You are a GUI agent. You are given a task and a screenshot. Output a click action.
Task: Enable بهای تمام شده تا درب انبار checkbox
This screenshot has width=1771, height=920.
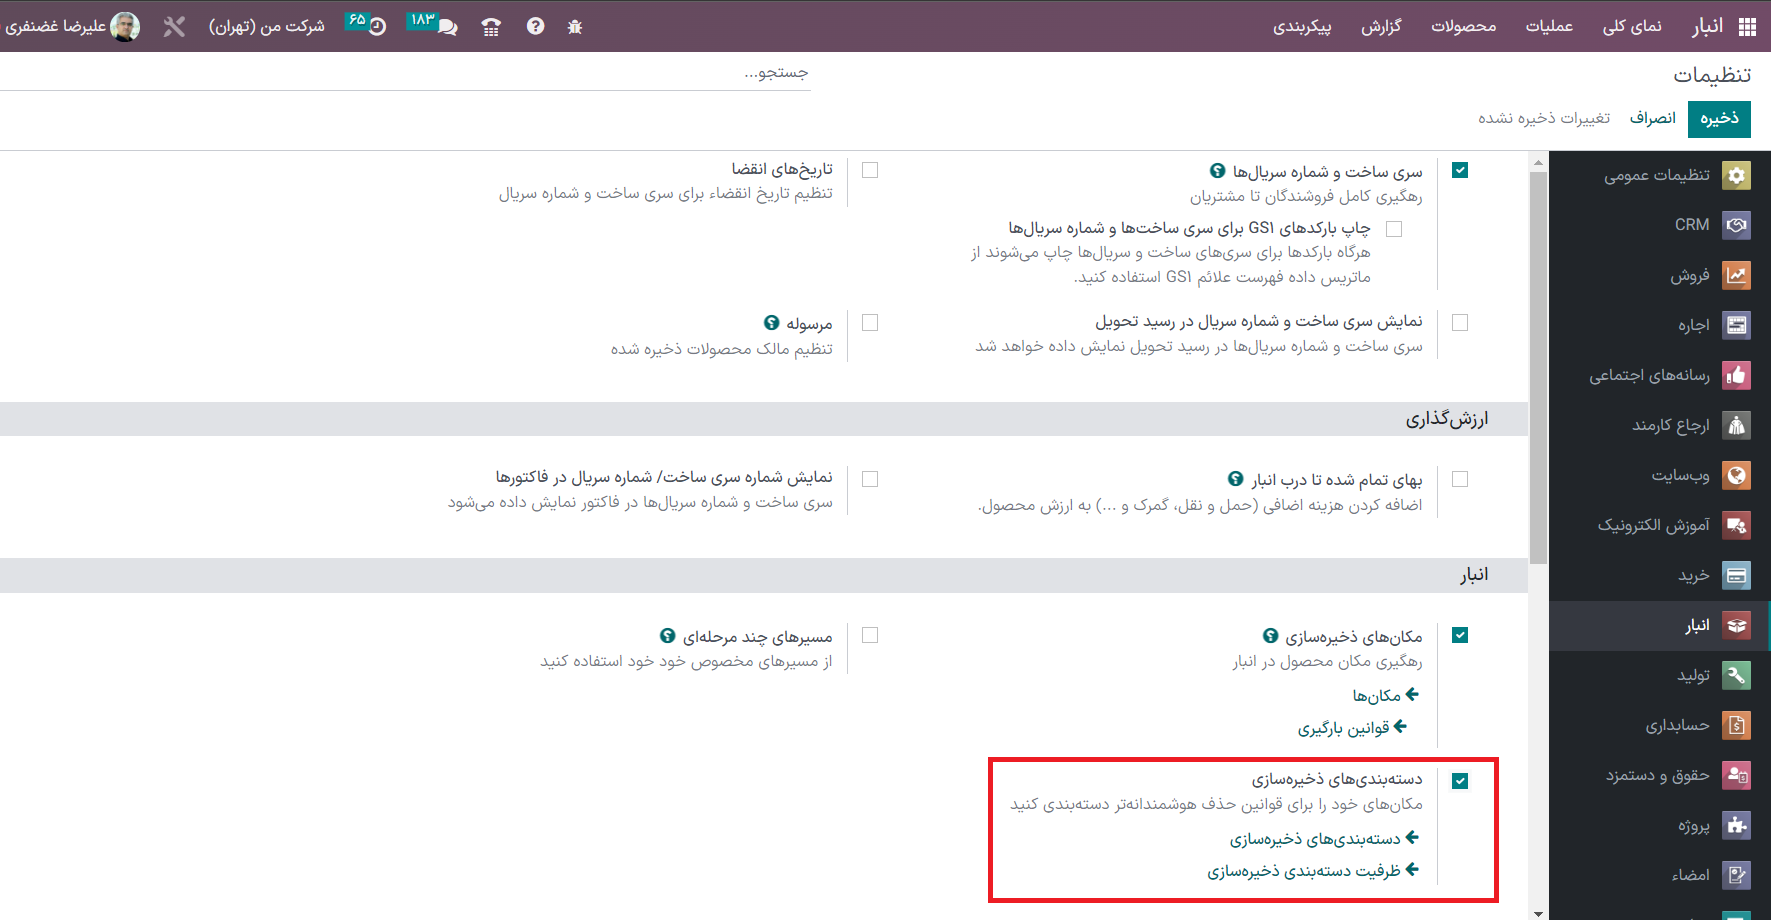point(1460,479)
